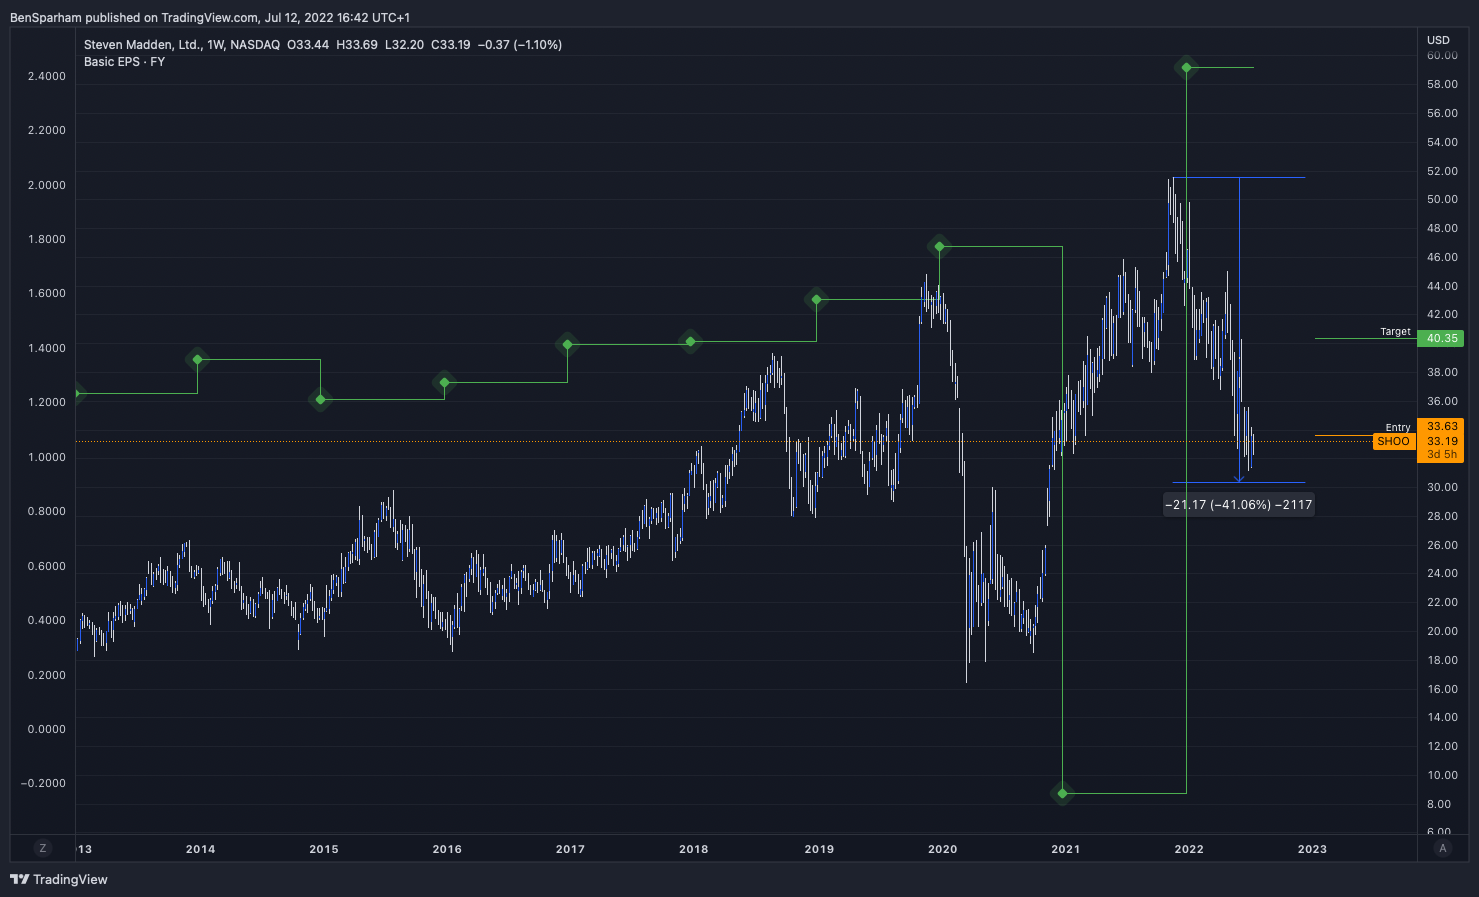Click the 2021 label on time axis
This screenshot has height=897, width=1479.
coord(1066,849)
